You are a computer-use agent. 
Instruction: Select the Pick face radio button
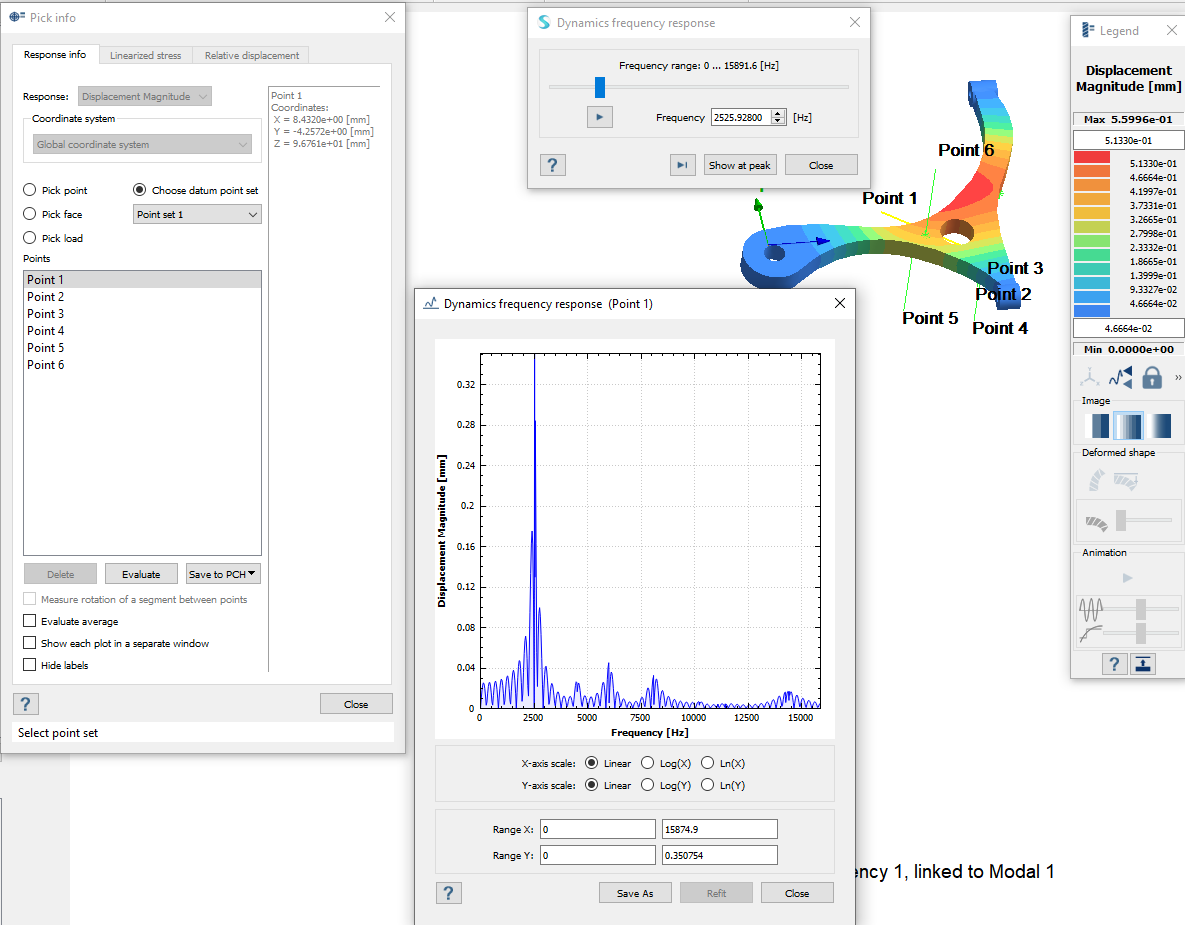[x=29, y=214]
